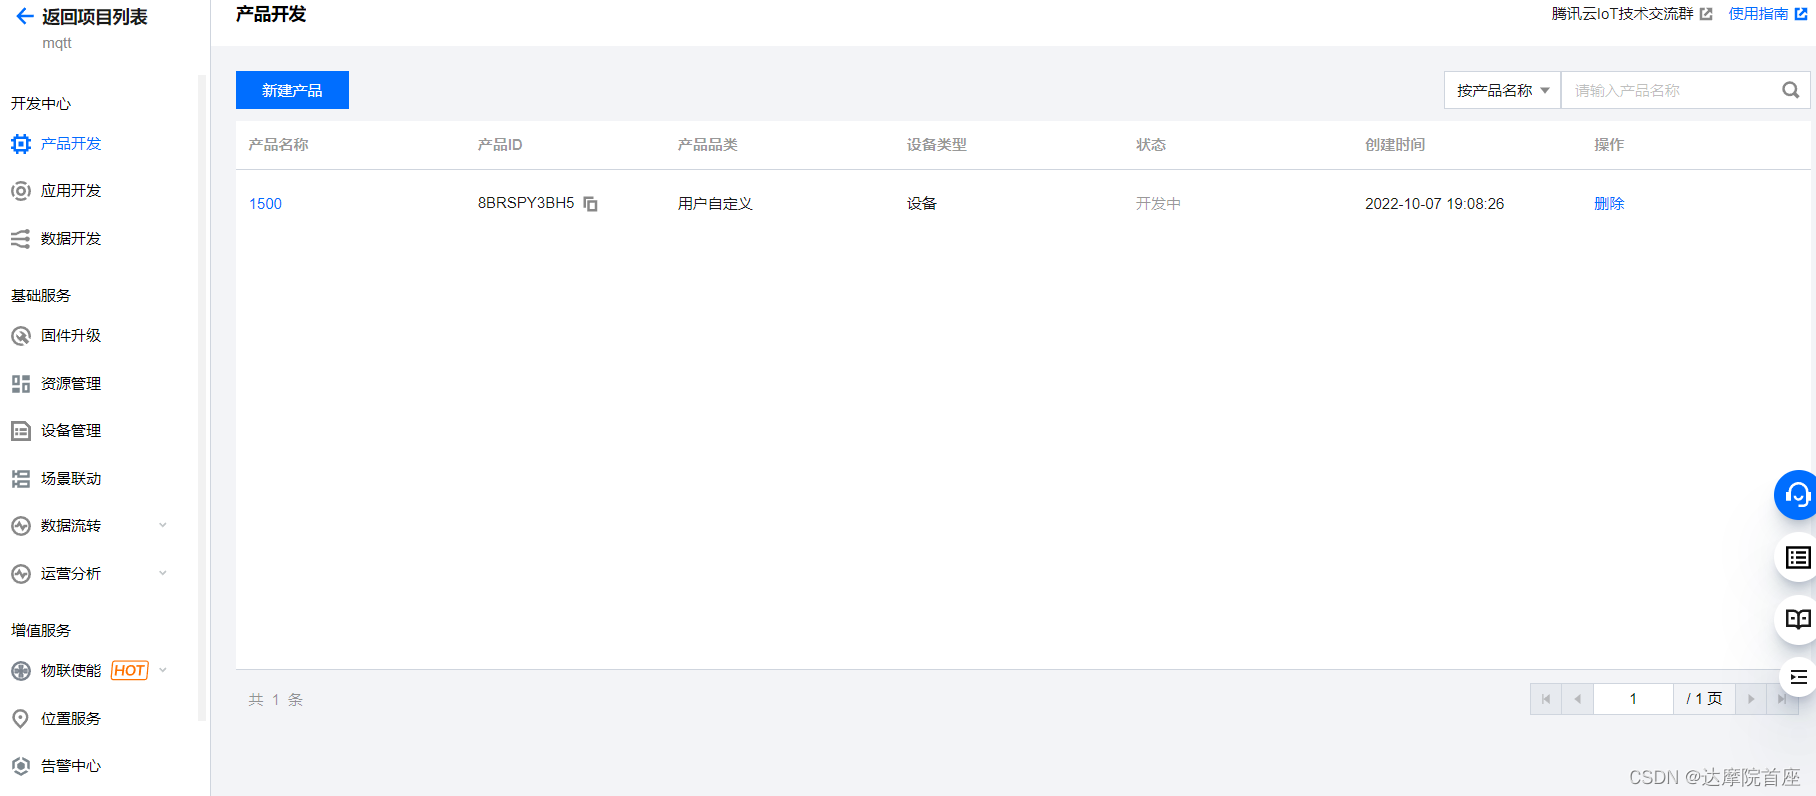Click the 返回项目列表 text

[x=95, y=17]
